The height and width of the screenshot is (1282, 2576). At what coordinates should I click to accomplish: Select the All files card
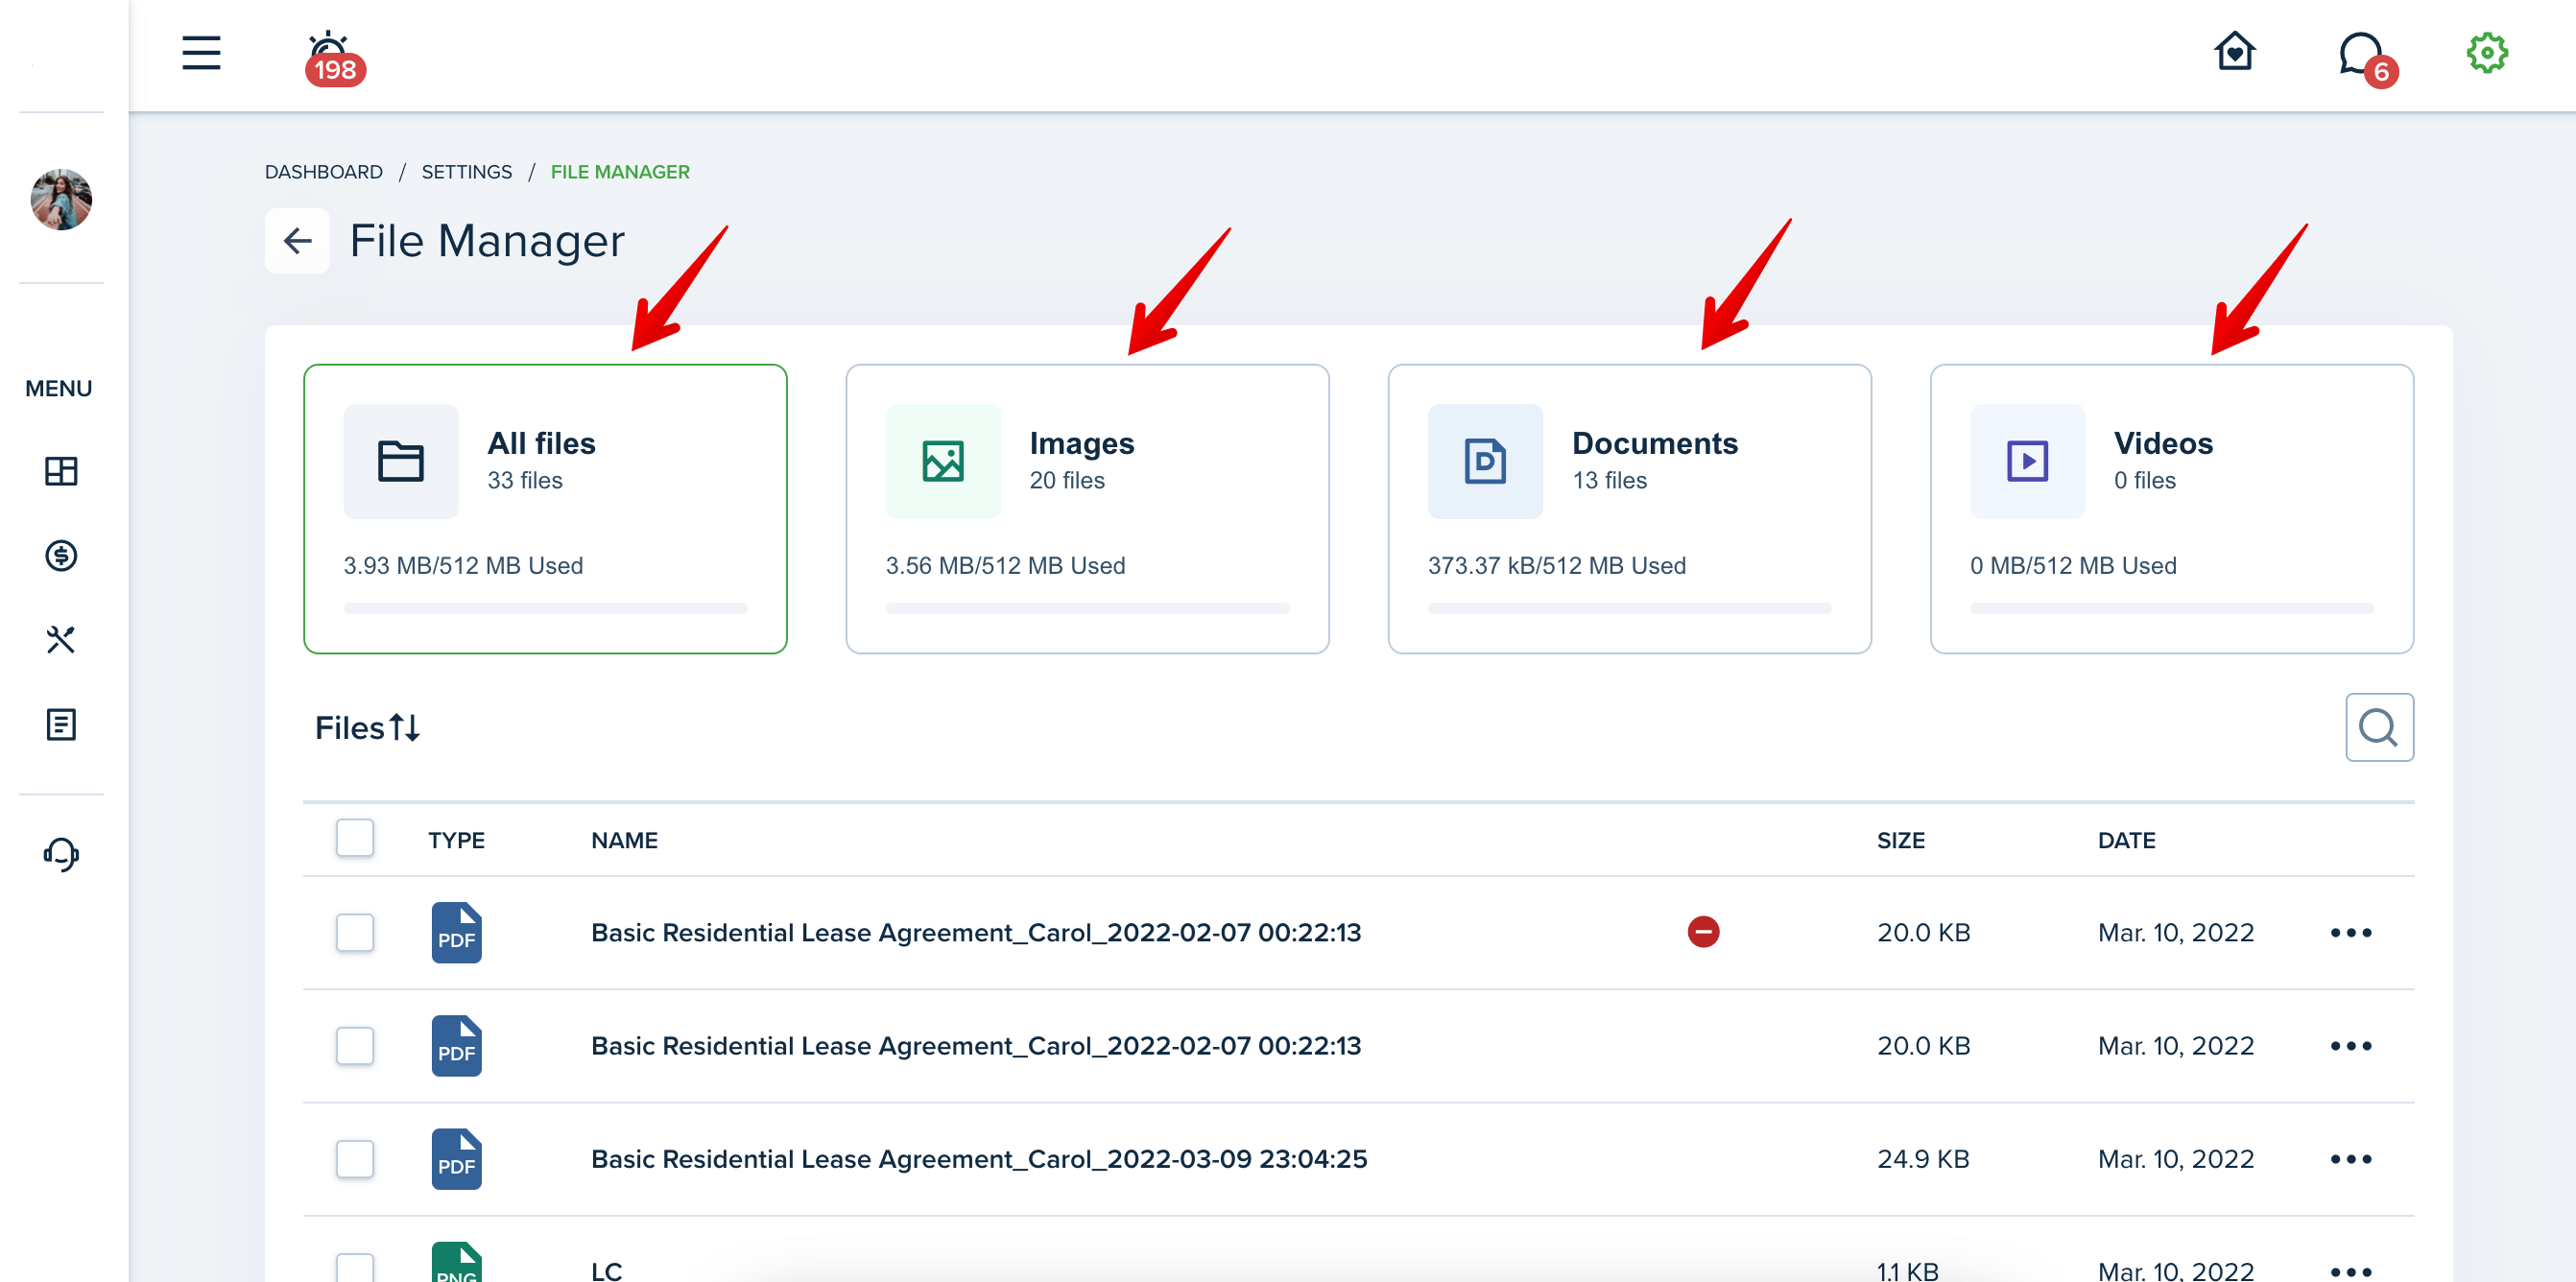545,509
